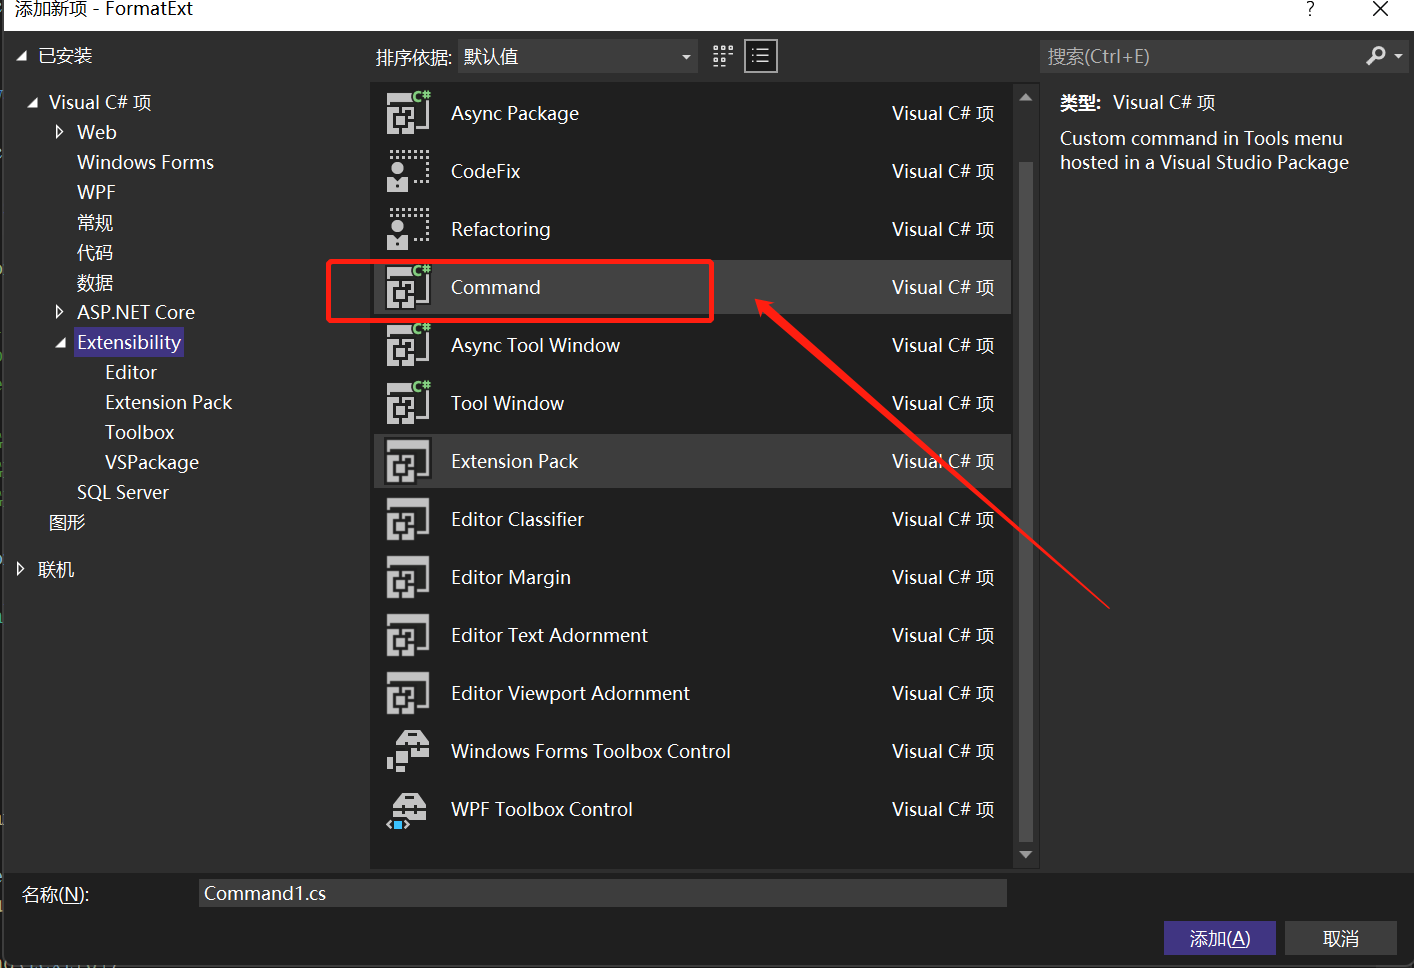Select Extension Pack in template list
Screen dimensions: 1414x968
[514, 461]
